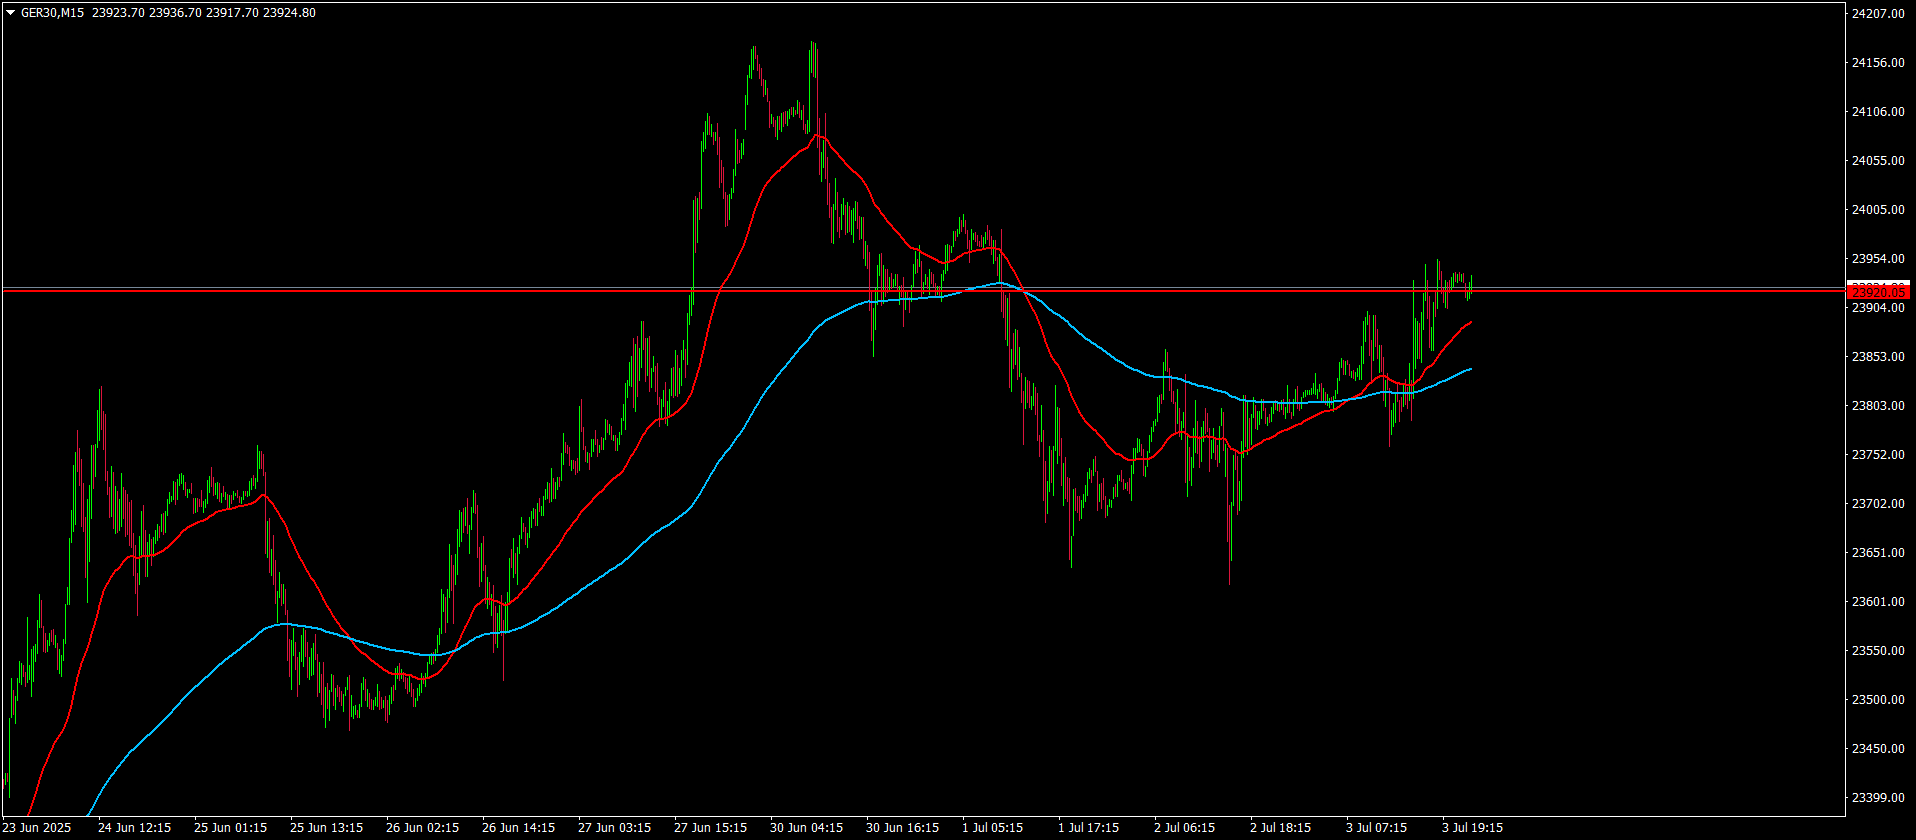The image size is (1916, 840).
Task: Click the 26 Jun 14:15 time label
Action: 518,828
